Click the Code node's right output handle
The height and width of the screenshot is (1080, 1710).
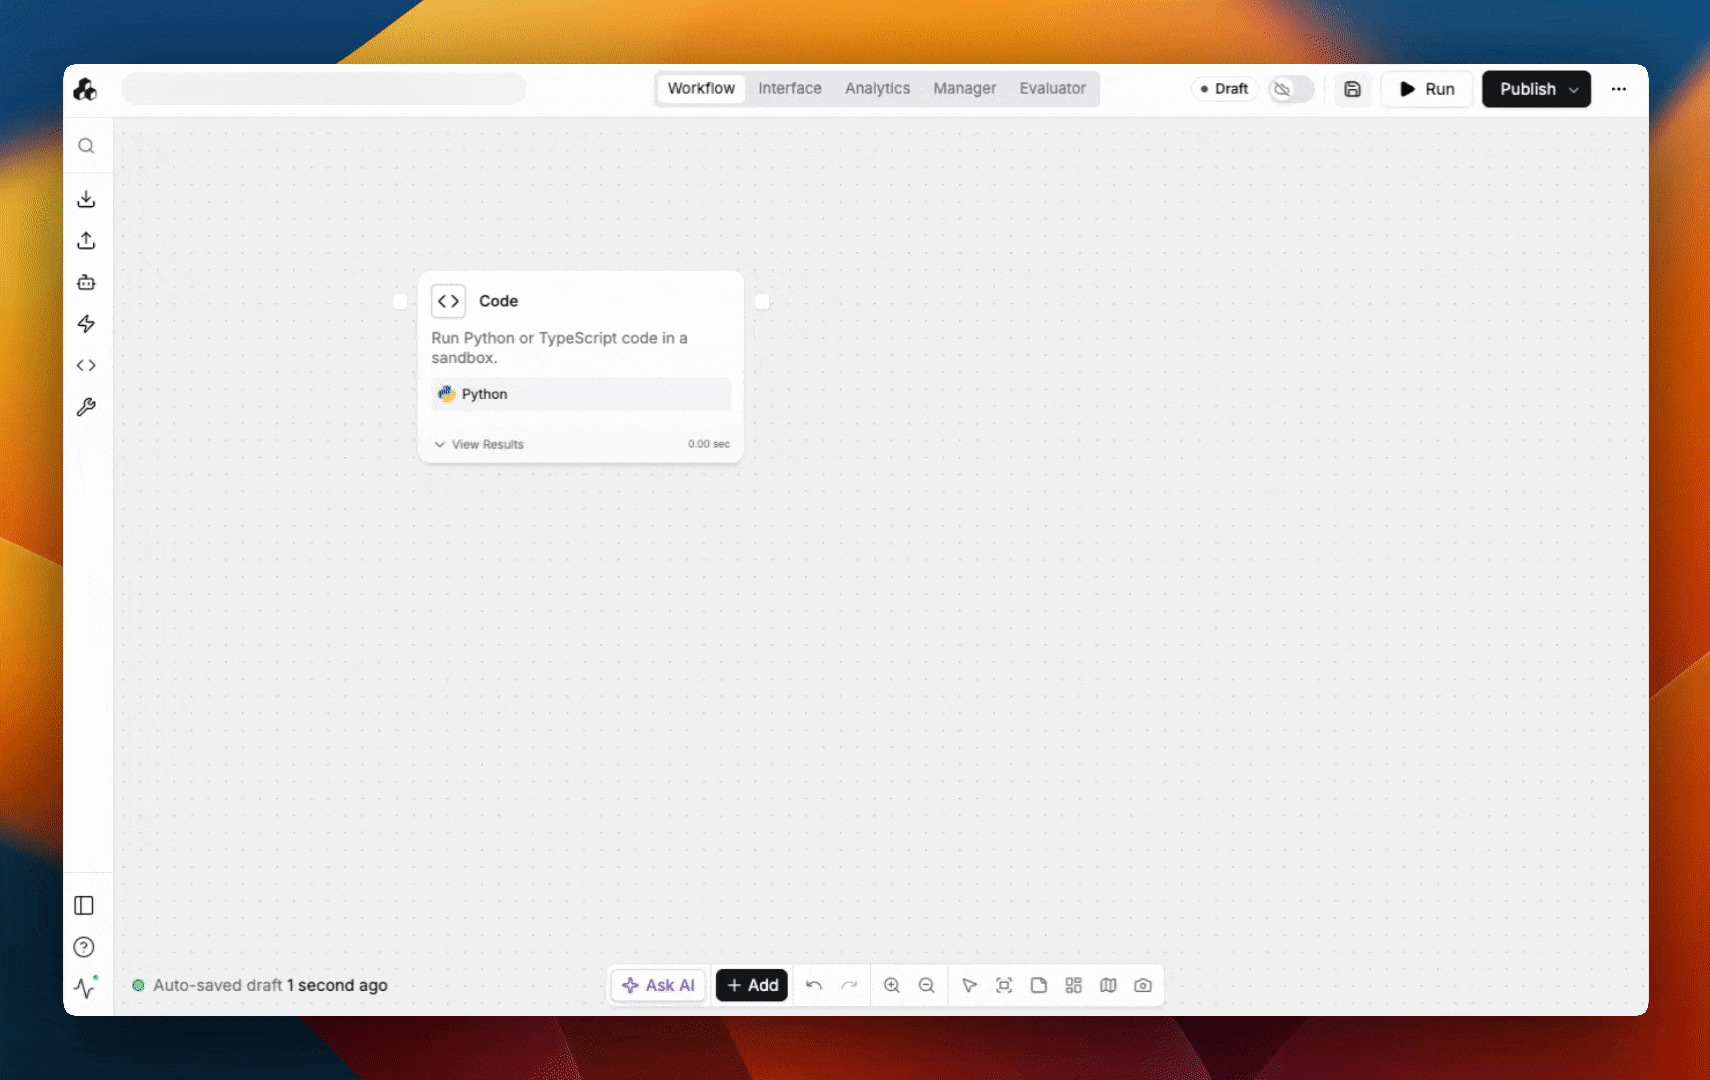pos(762,301)
